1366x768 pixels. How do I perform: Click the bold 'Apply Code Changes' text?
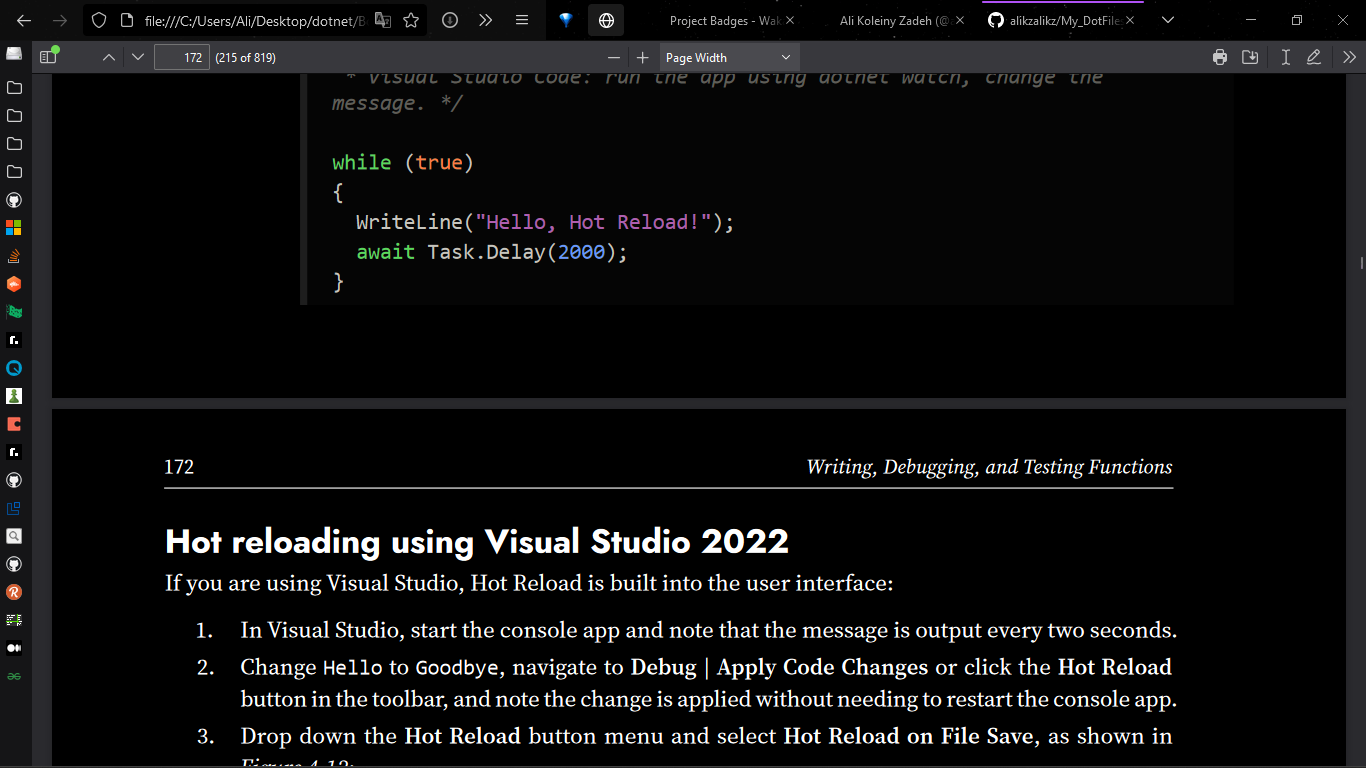(x=822, y=667)
